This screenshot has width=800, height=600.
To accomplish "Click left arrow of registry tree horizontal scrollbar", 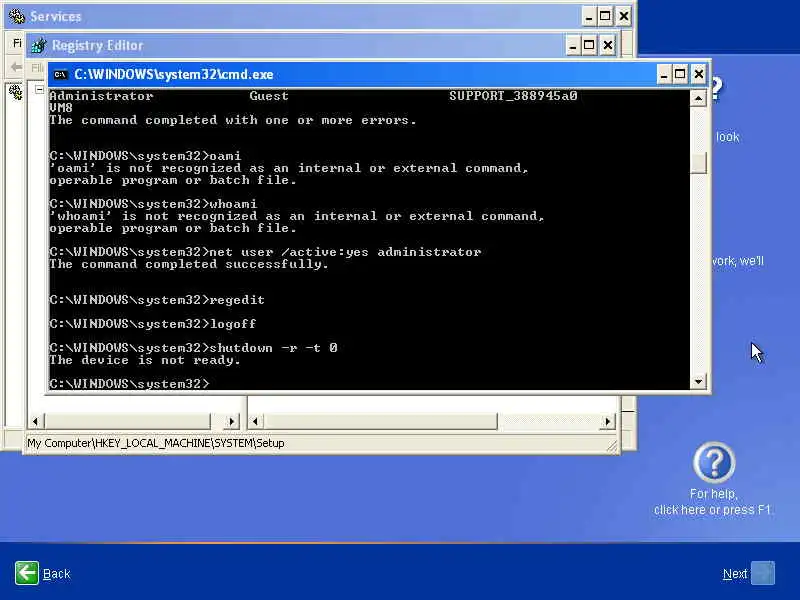I will 35,421.
